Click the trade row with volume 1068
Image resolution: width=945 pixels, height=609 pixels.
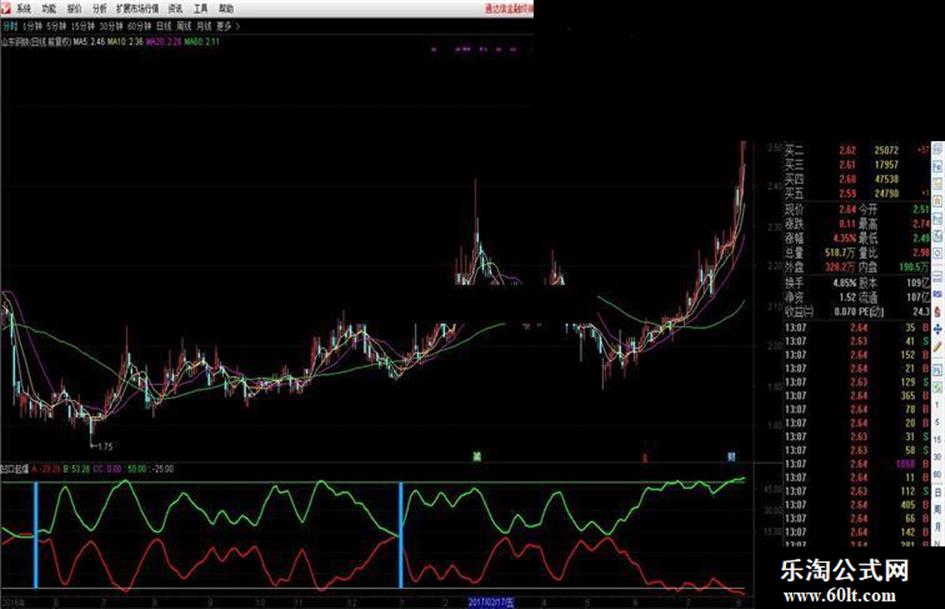click(858, 464)
